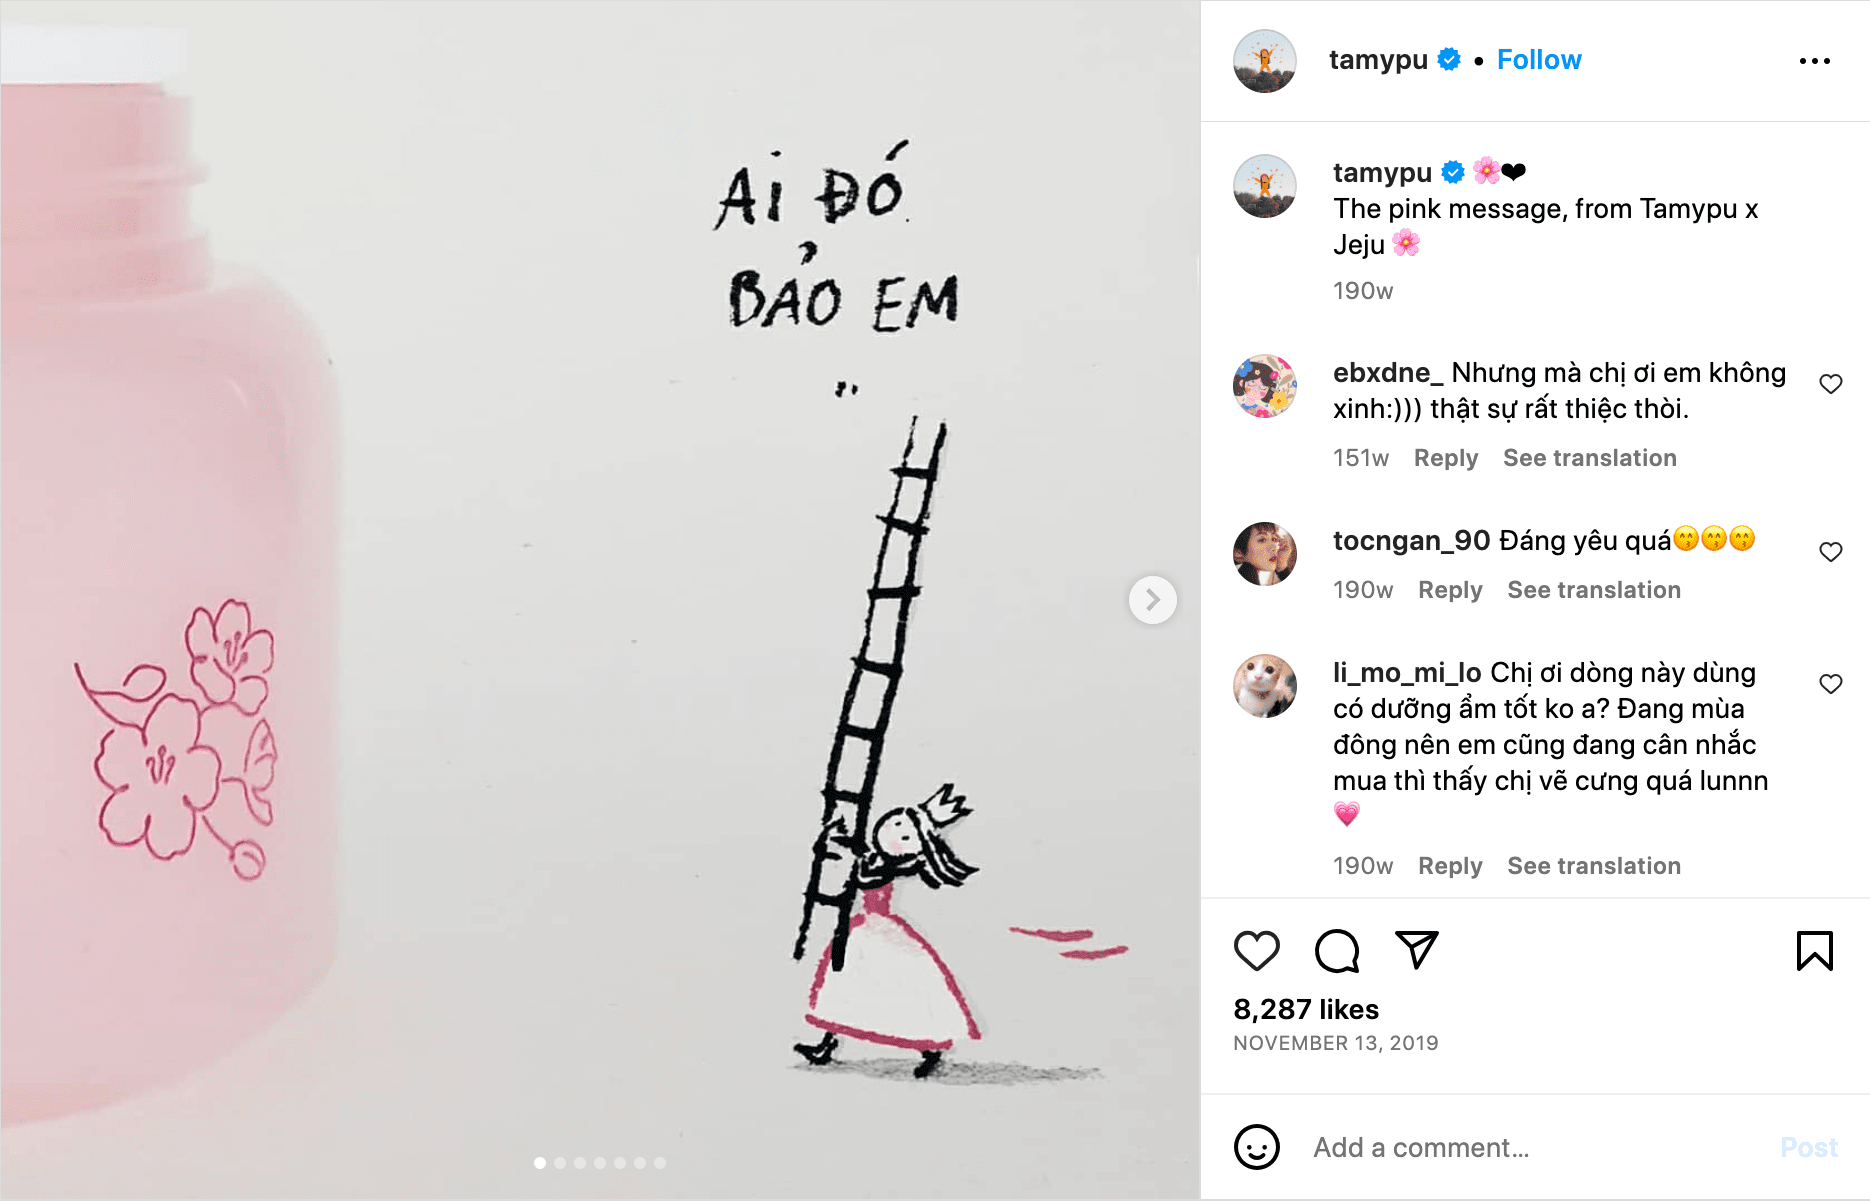
Task: Like li_mo_mi_lo's comment
Action: click(x=1830, y=684)
